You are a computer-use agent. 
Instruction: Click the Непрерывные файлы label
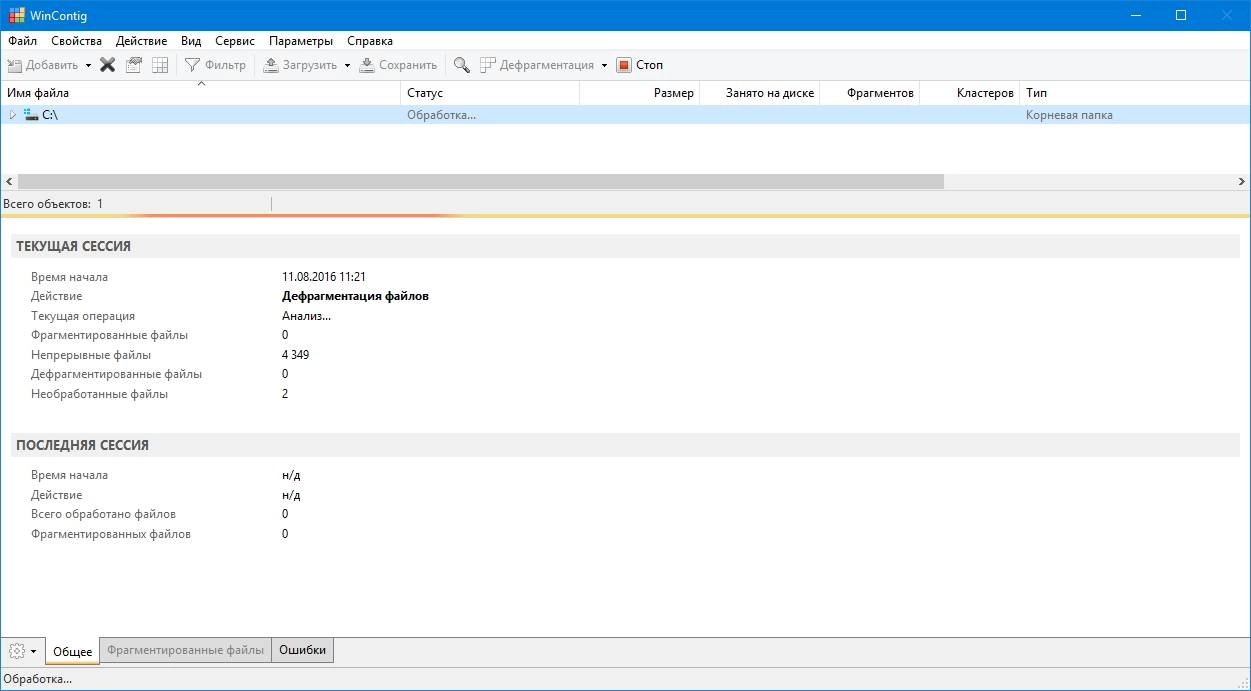tap(91, 355)
